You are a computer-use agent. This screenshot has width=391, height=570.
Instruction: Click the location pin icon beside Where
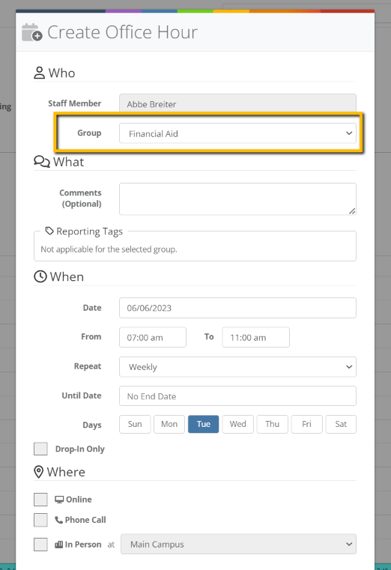click(39, 472)
